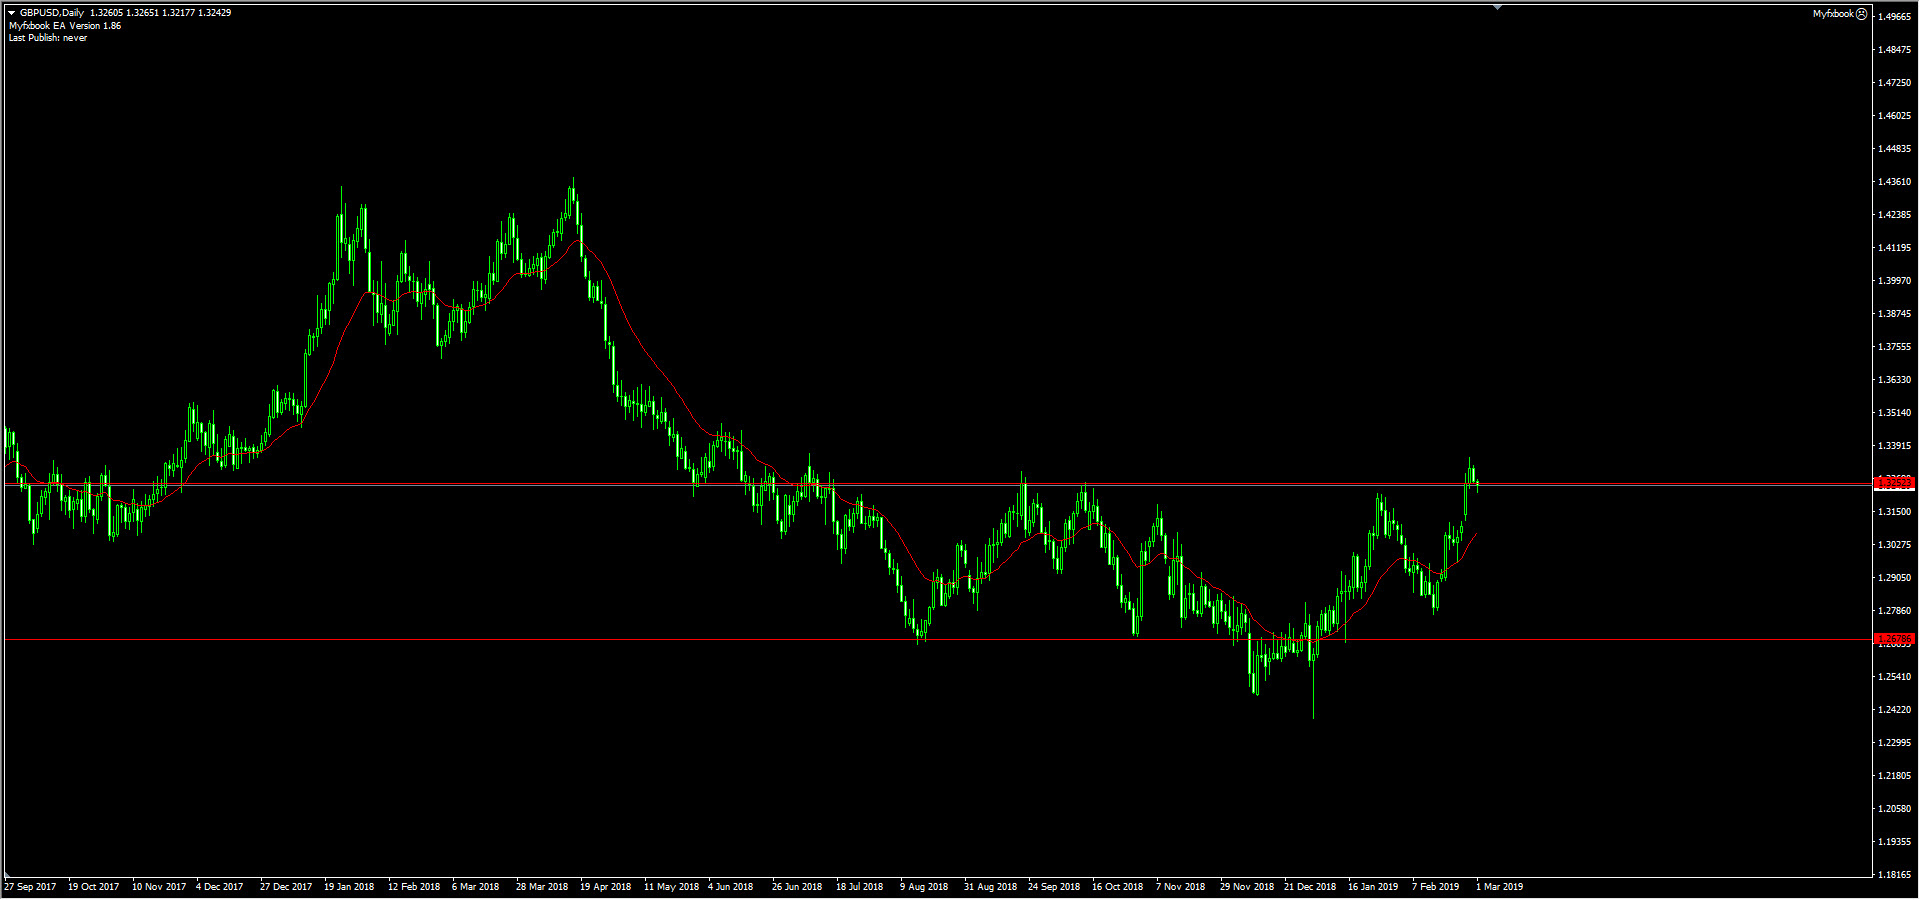
Task: Click the 'Last Publish: never' status text
Action: pyautogui.click(x=48, y=38)
